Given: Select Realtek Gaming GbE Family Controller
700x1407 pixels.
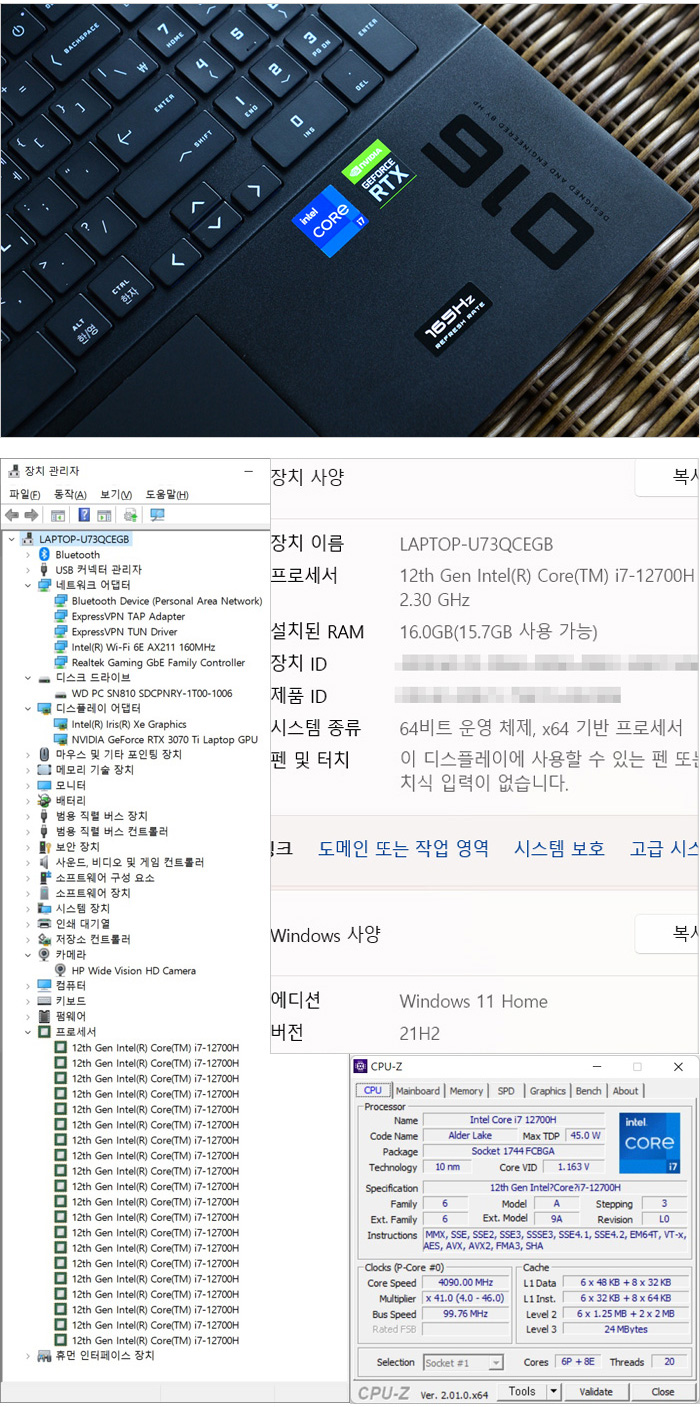Looking at the screenshot, I should pyautogui.click(x=158, y=662).
